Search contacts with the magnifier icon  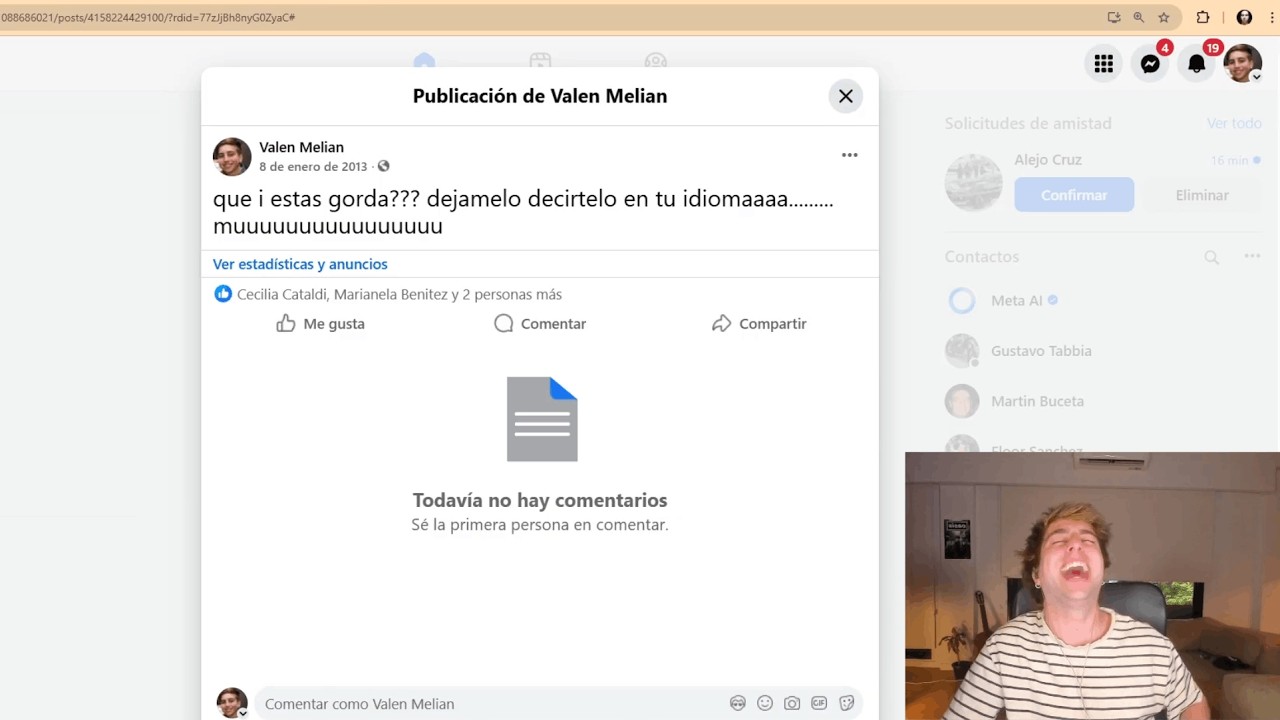click(x=1211, y=257)
